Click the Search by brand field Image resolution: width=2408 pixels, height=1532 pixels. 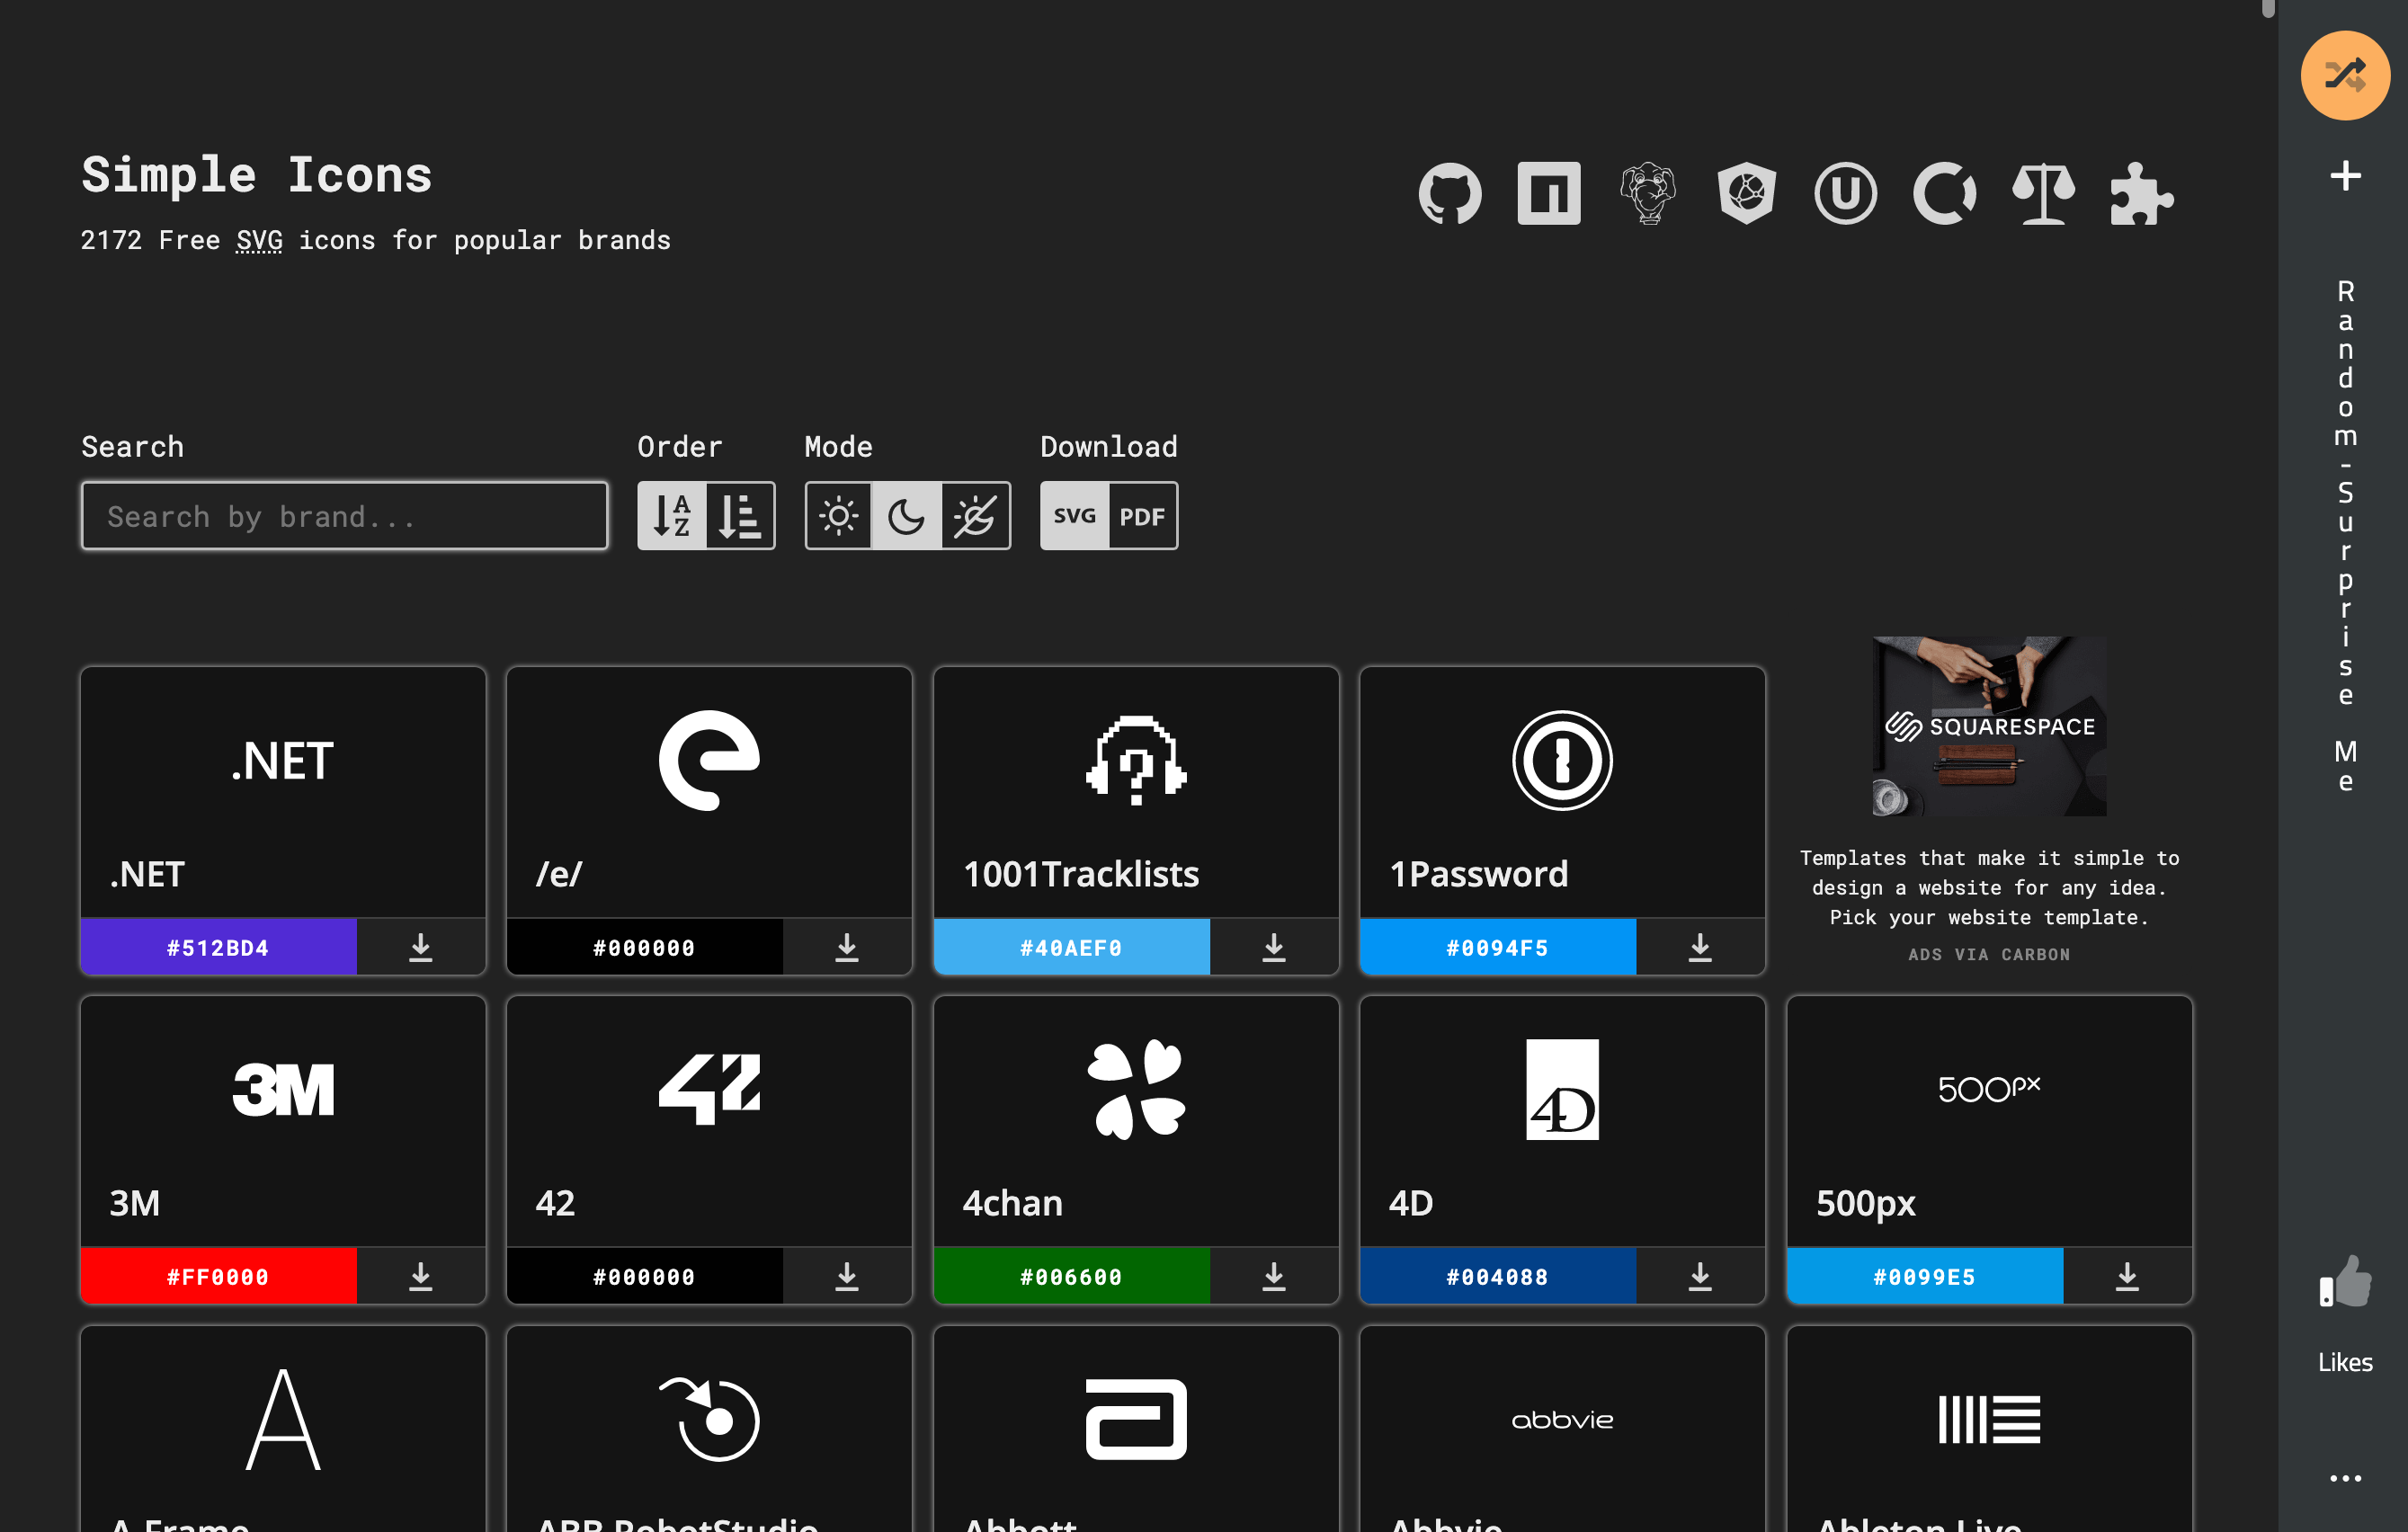point(344,516)
